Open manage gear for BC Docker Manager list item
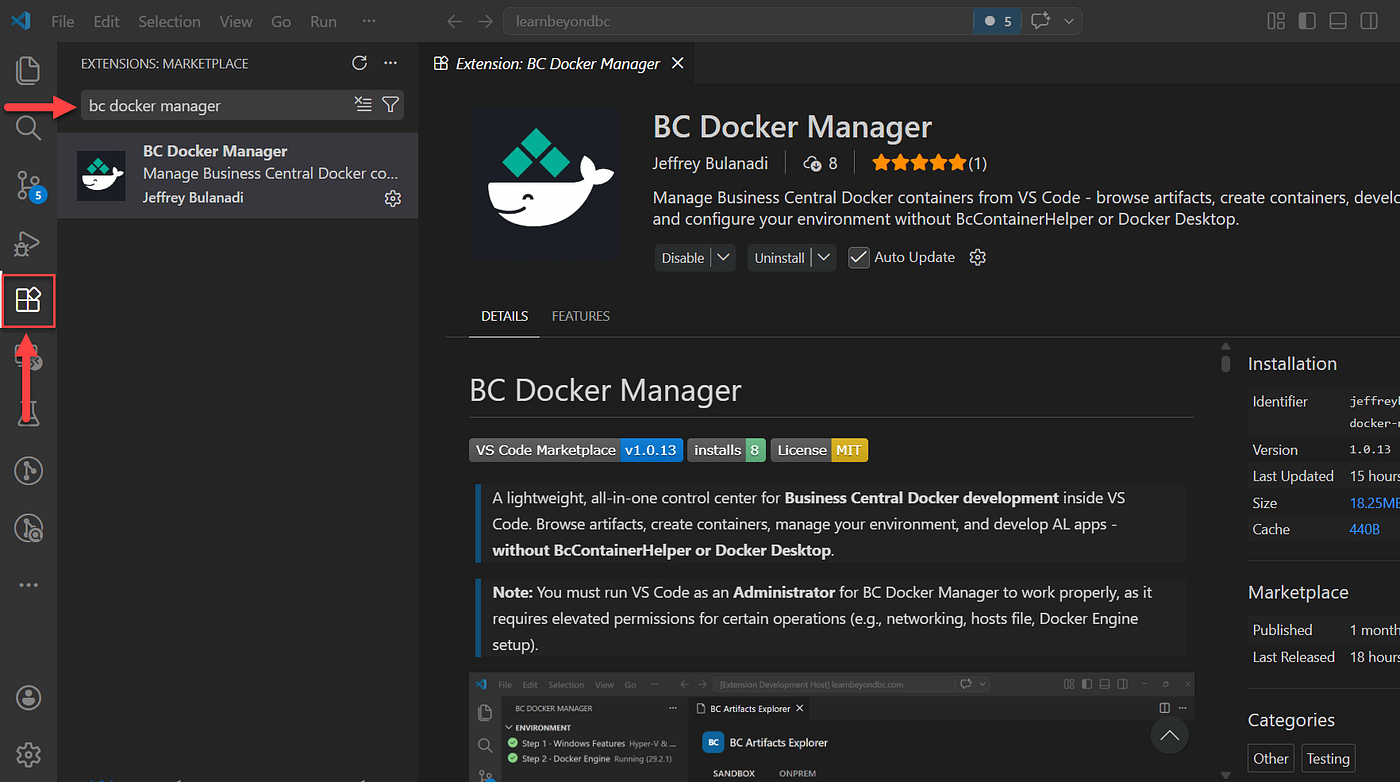This screenshot has height=782, width=1400. [393, 198]
